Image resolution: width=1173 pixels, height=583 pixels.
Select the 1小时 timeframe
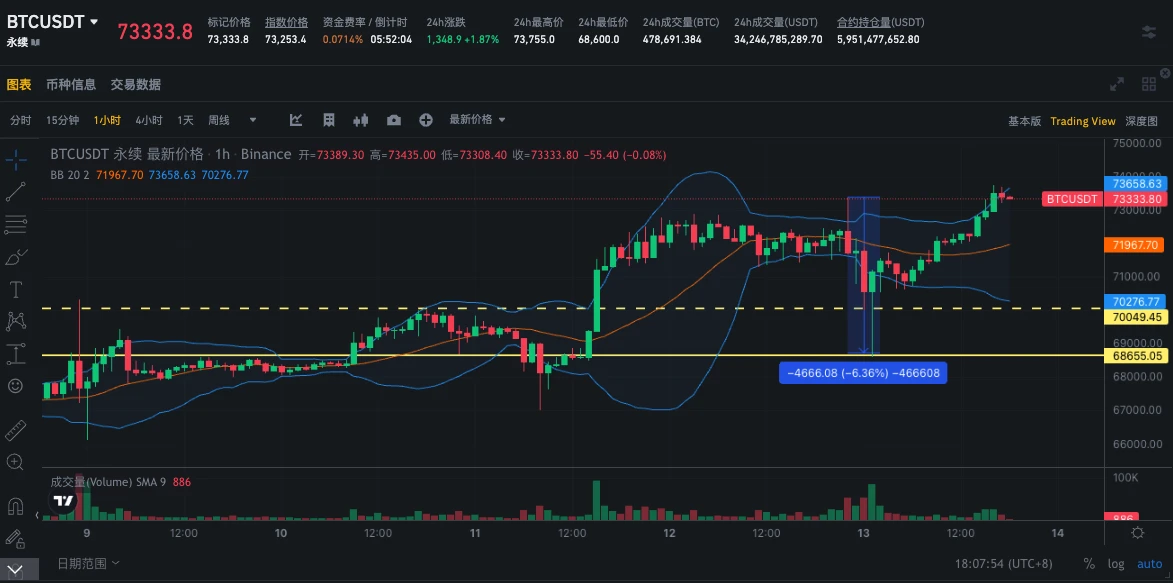click(107, 120)
